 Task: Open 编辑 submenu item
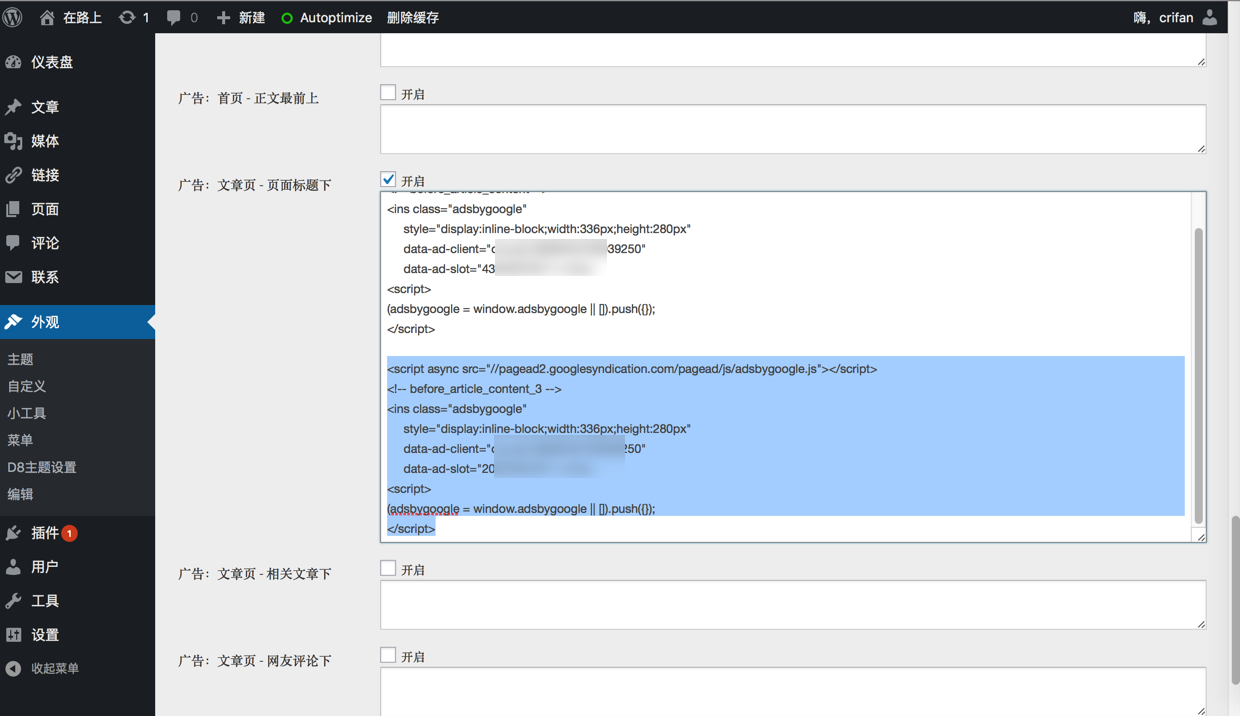[20, 494]
